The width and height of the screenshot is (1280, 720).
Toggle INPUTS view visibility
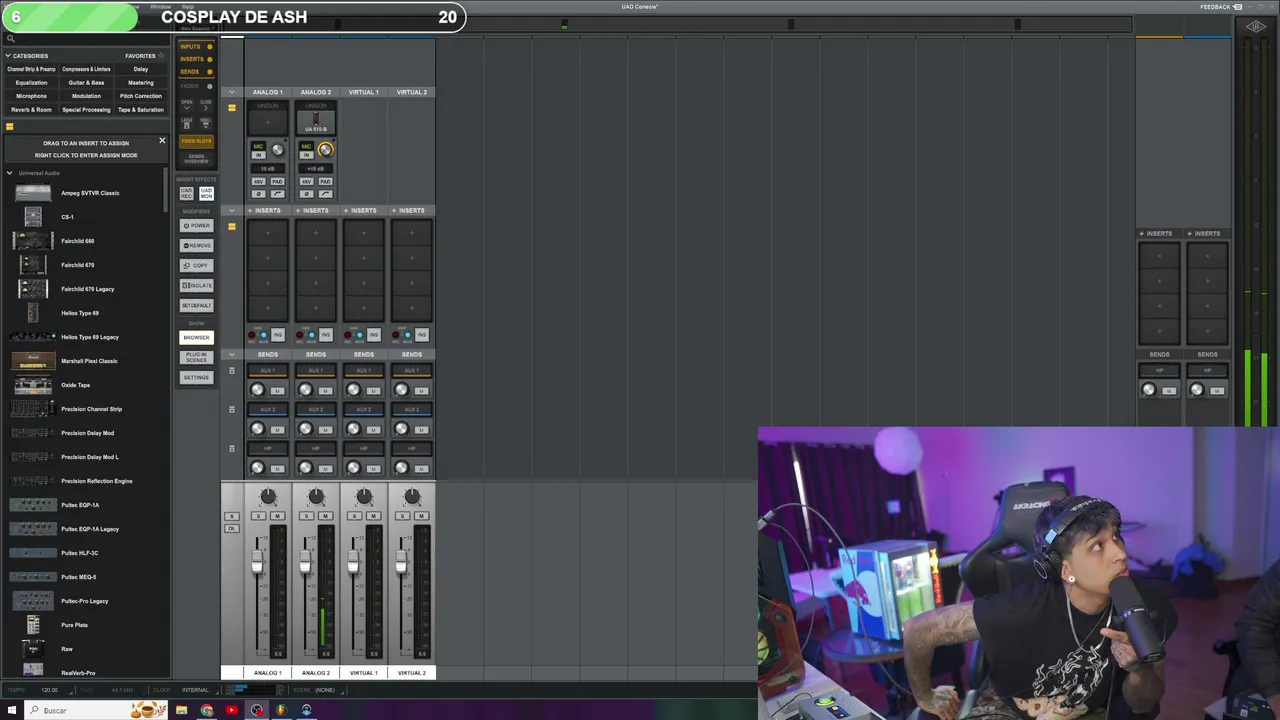point(196,47)
